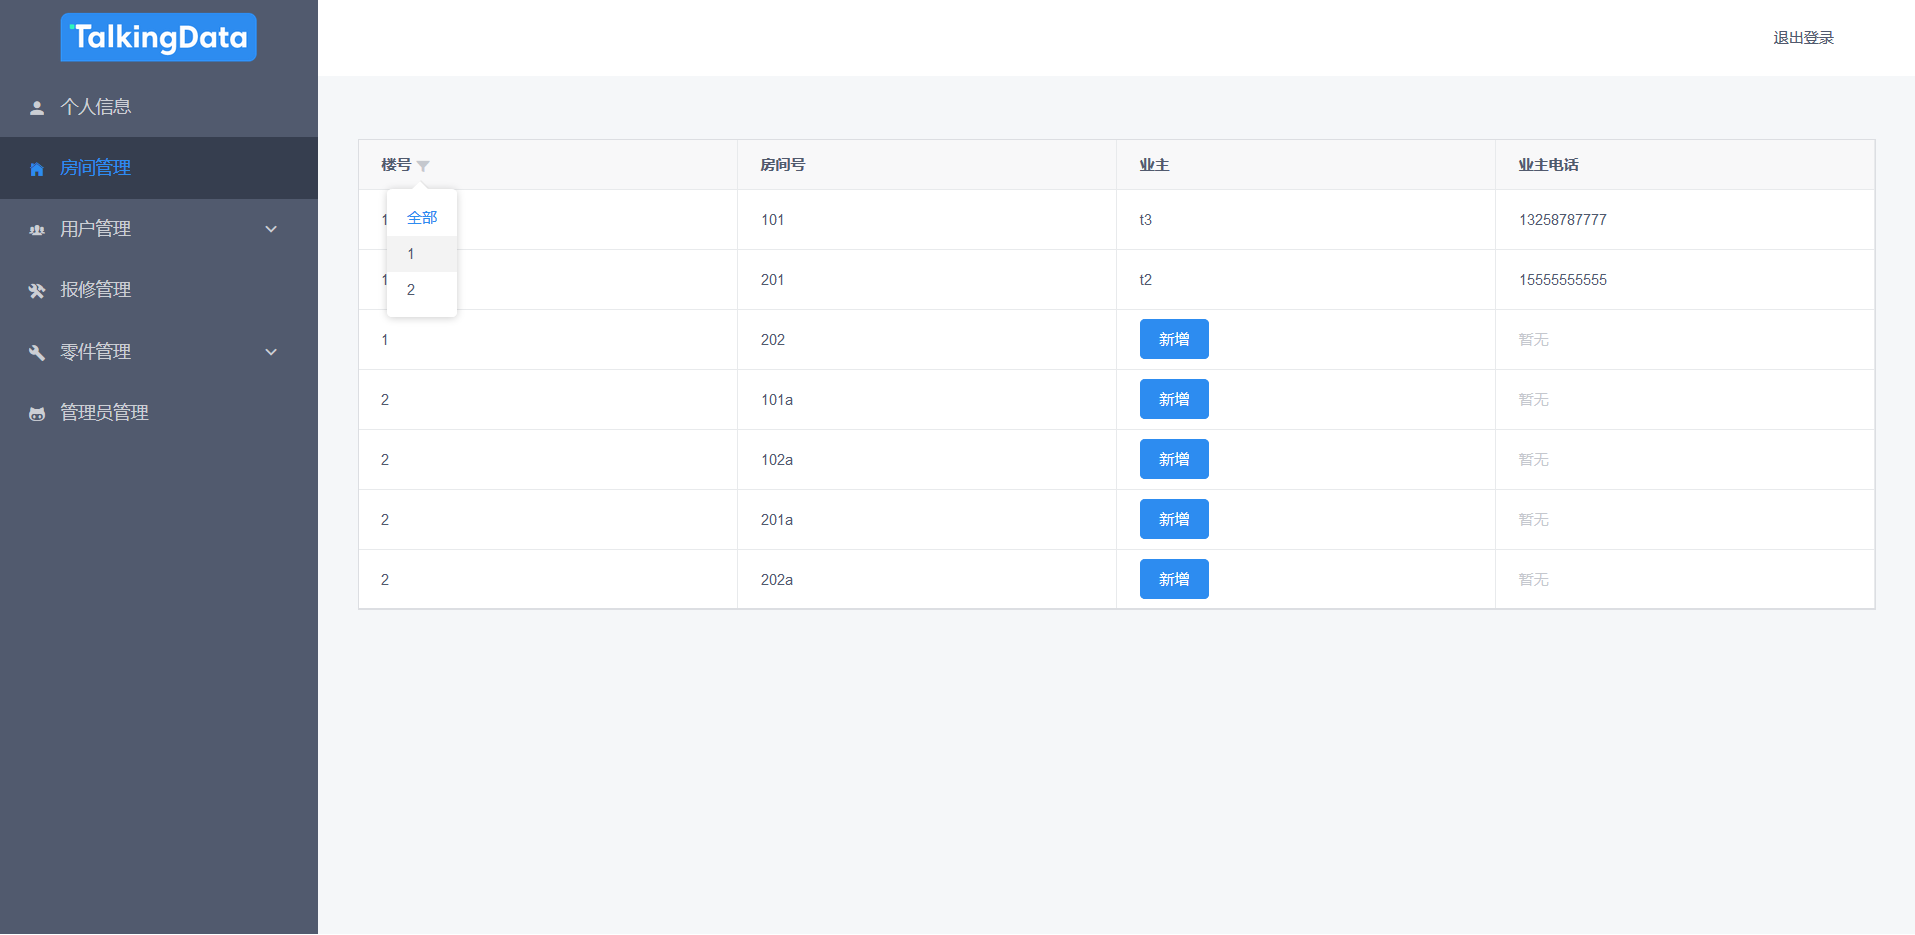
Task: Click 新增 for room 202a
Action: click(1174, 579)
